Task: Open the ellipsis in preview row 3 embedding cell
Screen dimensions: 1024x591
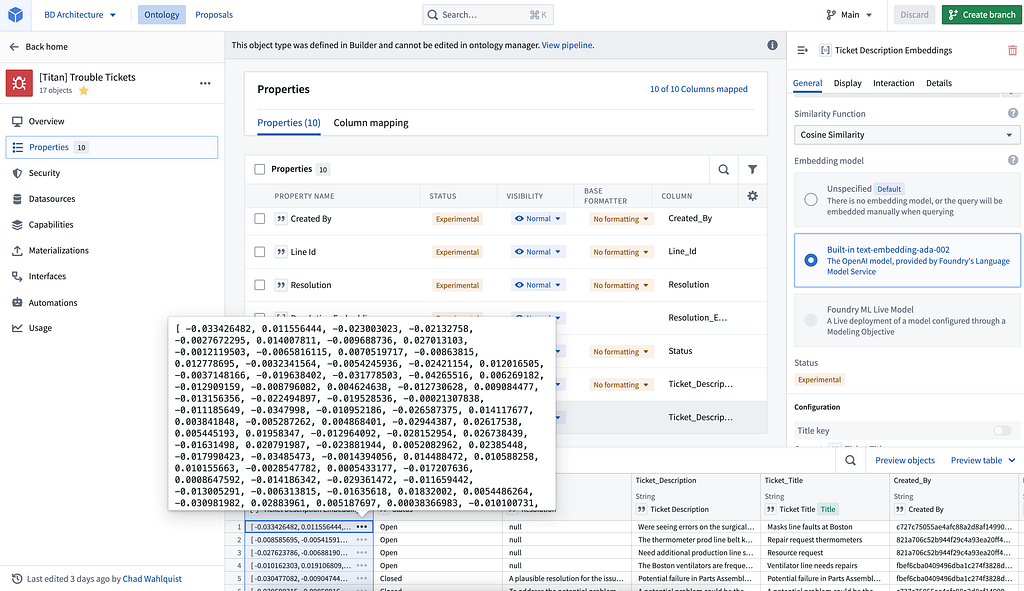Action: [x=362, y=552]
